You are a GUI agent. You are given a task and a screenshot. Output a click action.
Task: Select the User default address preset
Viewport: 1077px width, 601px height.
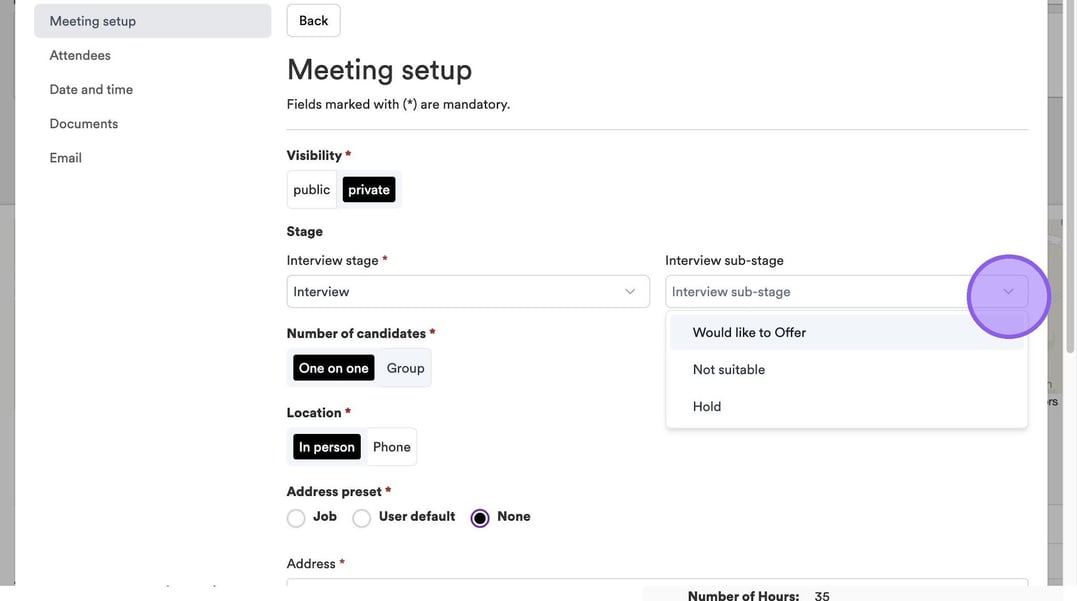tap(362, 518)
